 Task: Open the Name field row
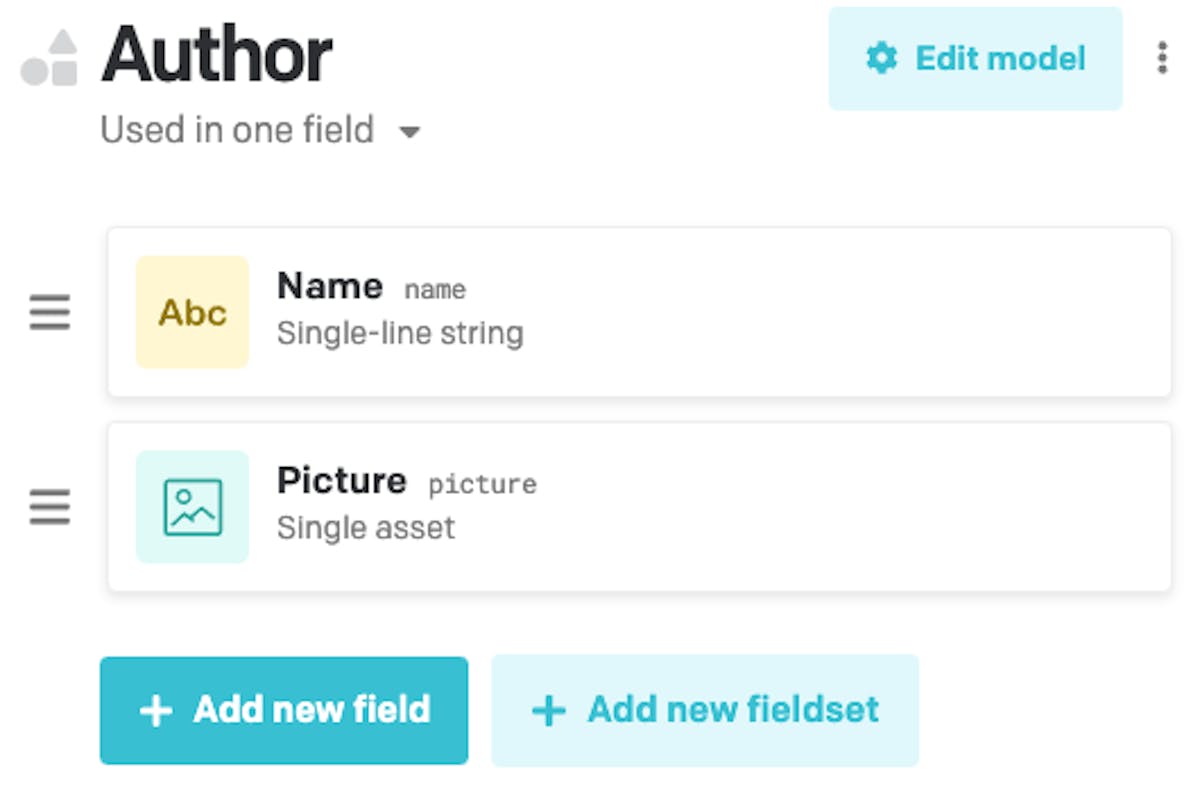point(639,312)
